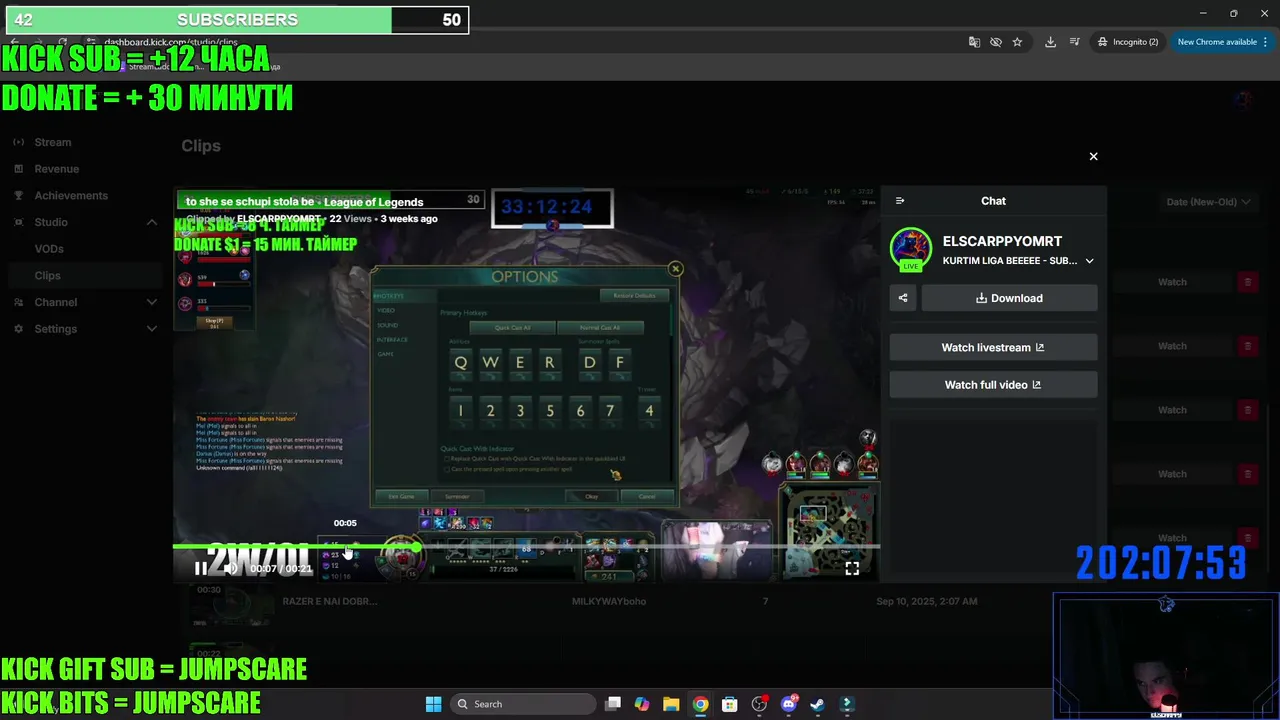
Task: Go to Stream in the sidebar
Action: coord(52,142)
